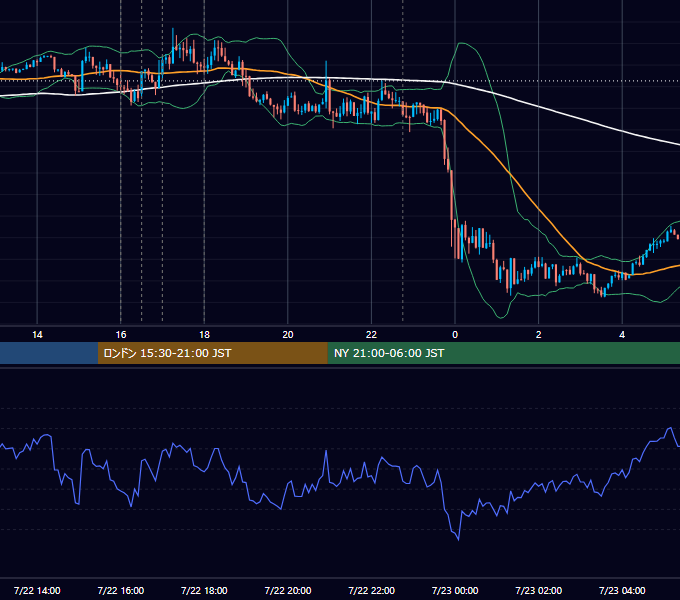Click the 7/22 20:00 label on the oscillator axis

click(x=288, y=590)
